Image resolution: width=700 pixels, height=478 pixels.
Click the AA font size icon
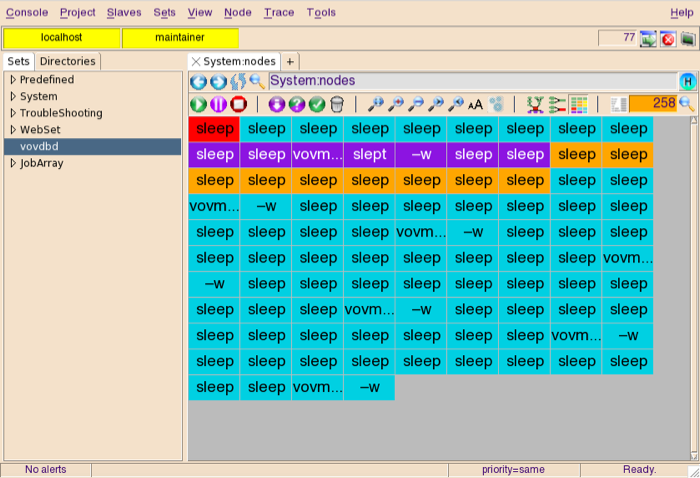tap(475, 104)
